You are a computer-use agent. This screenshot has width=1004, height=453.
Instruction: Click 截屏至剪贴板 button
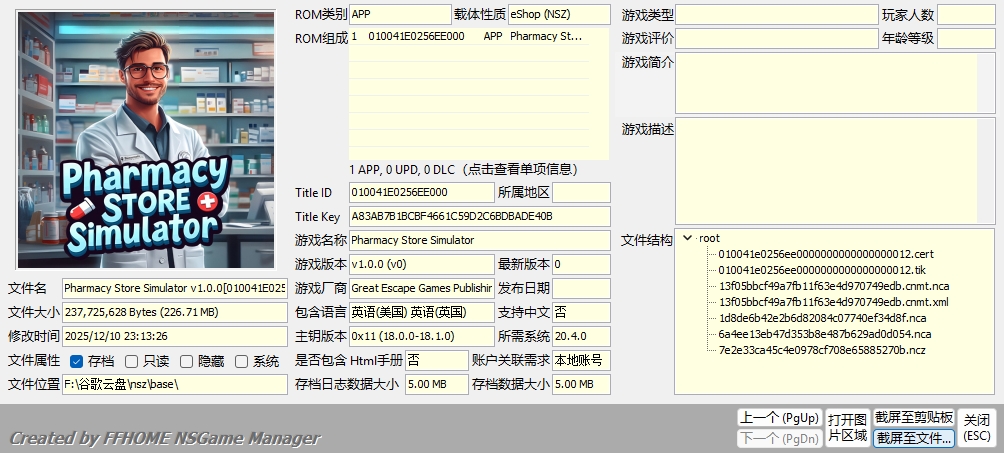[x=914, y=418]
